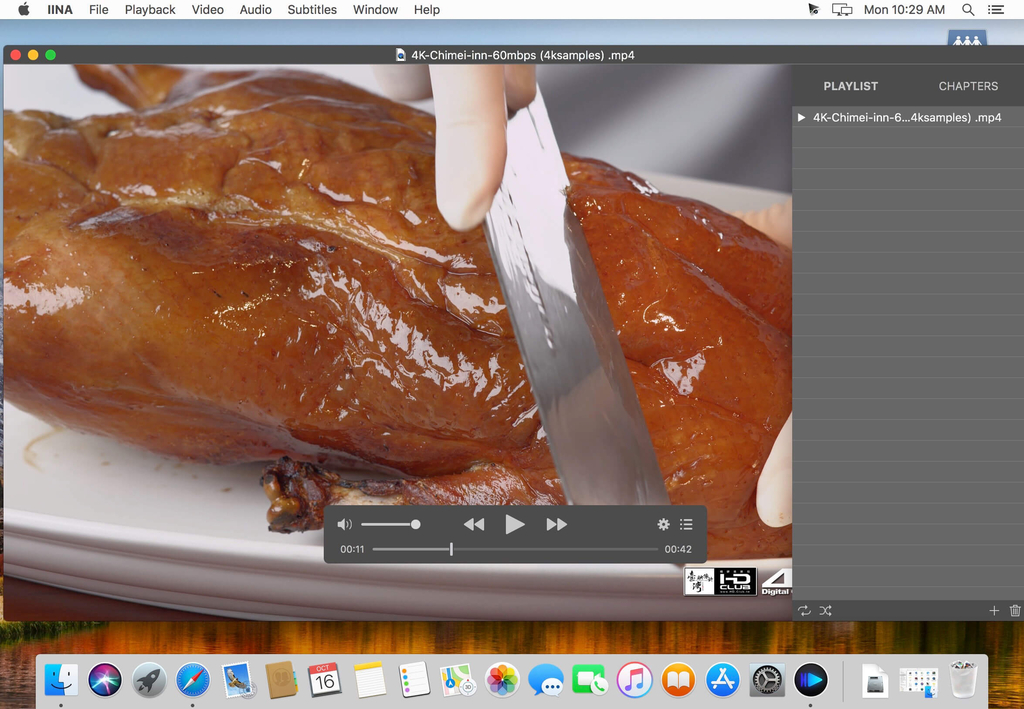Screen dimensions: 1024x709
Task: Switch to the CHAPTERS tab
Action: point(967,86)
